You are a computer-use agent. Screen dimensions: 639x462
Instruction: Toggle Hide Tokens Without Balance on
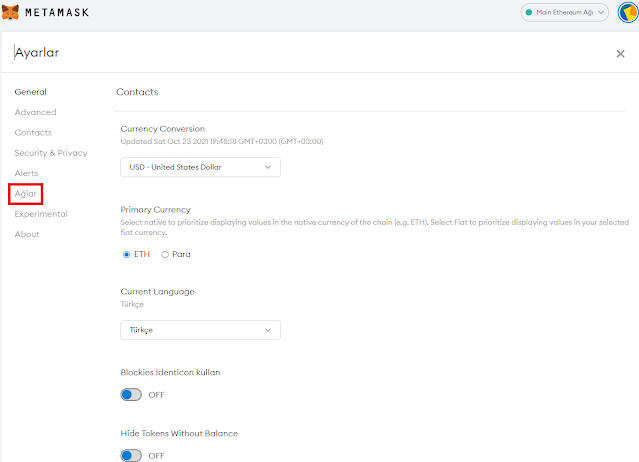131,455
